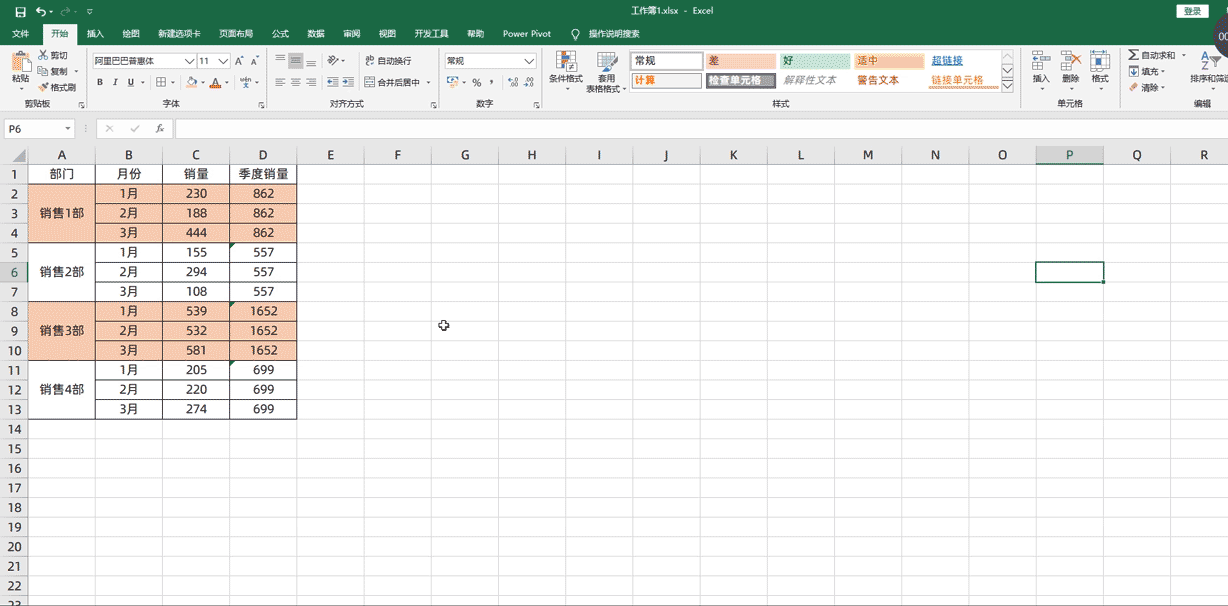Toggle middle align
The image size is (1228, 606).
(296, 61)
